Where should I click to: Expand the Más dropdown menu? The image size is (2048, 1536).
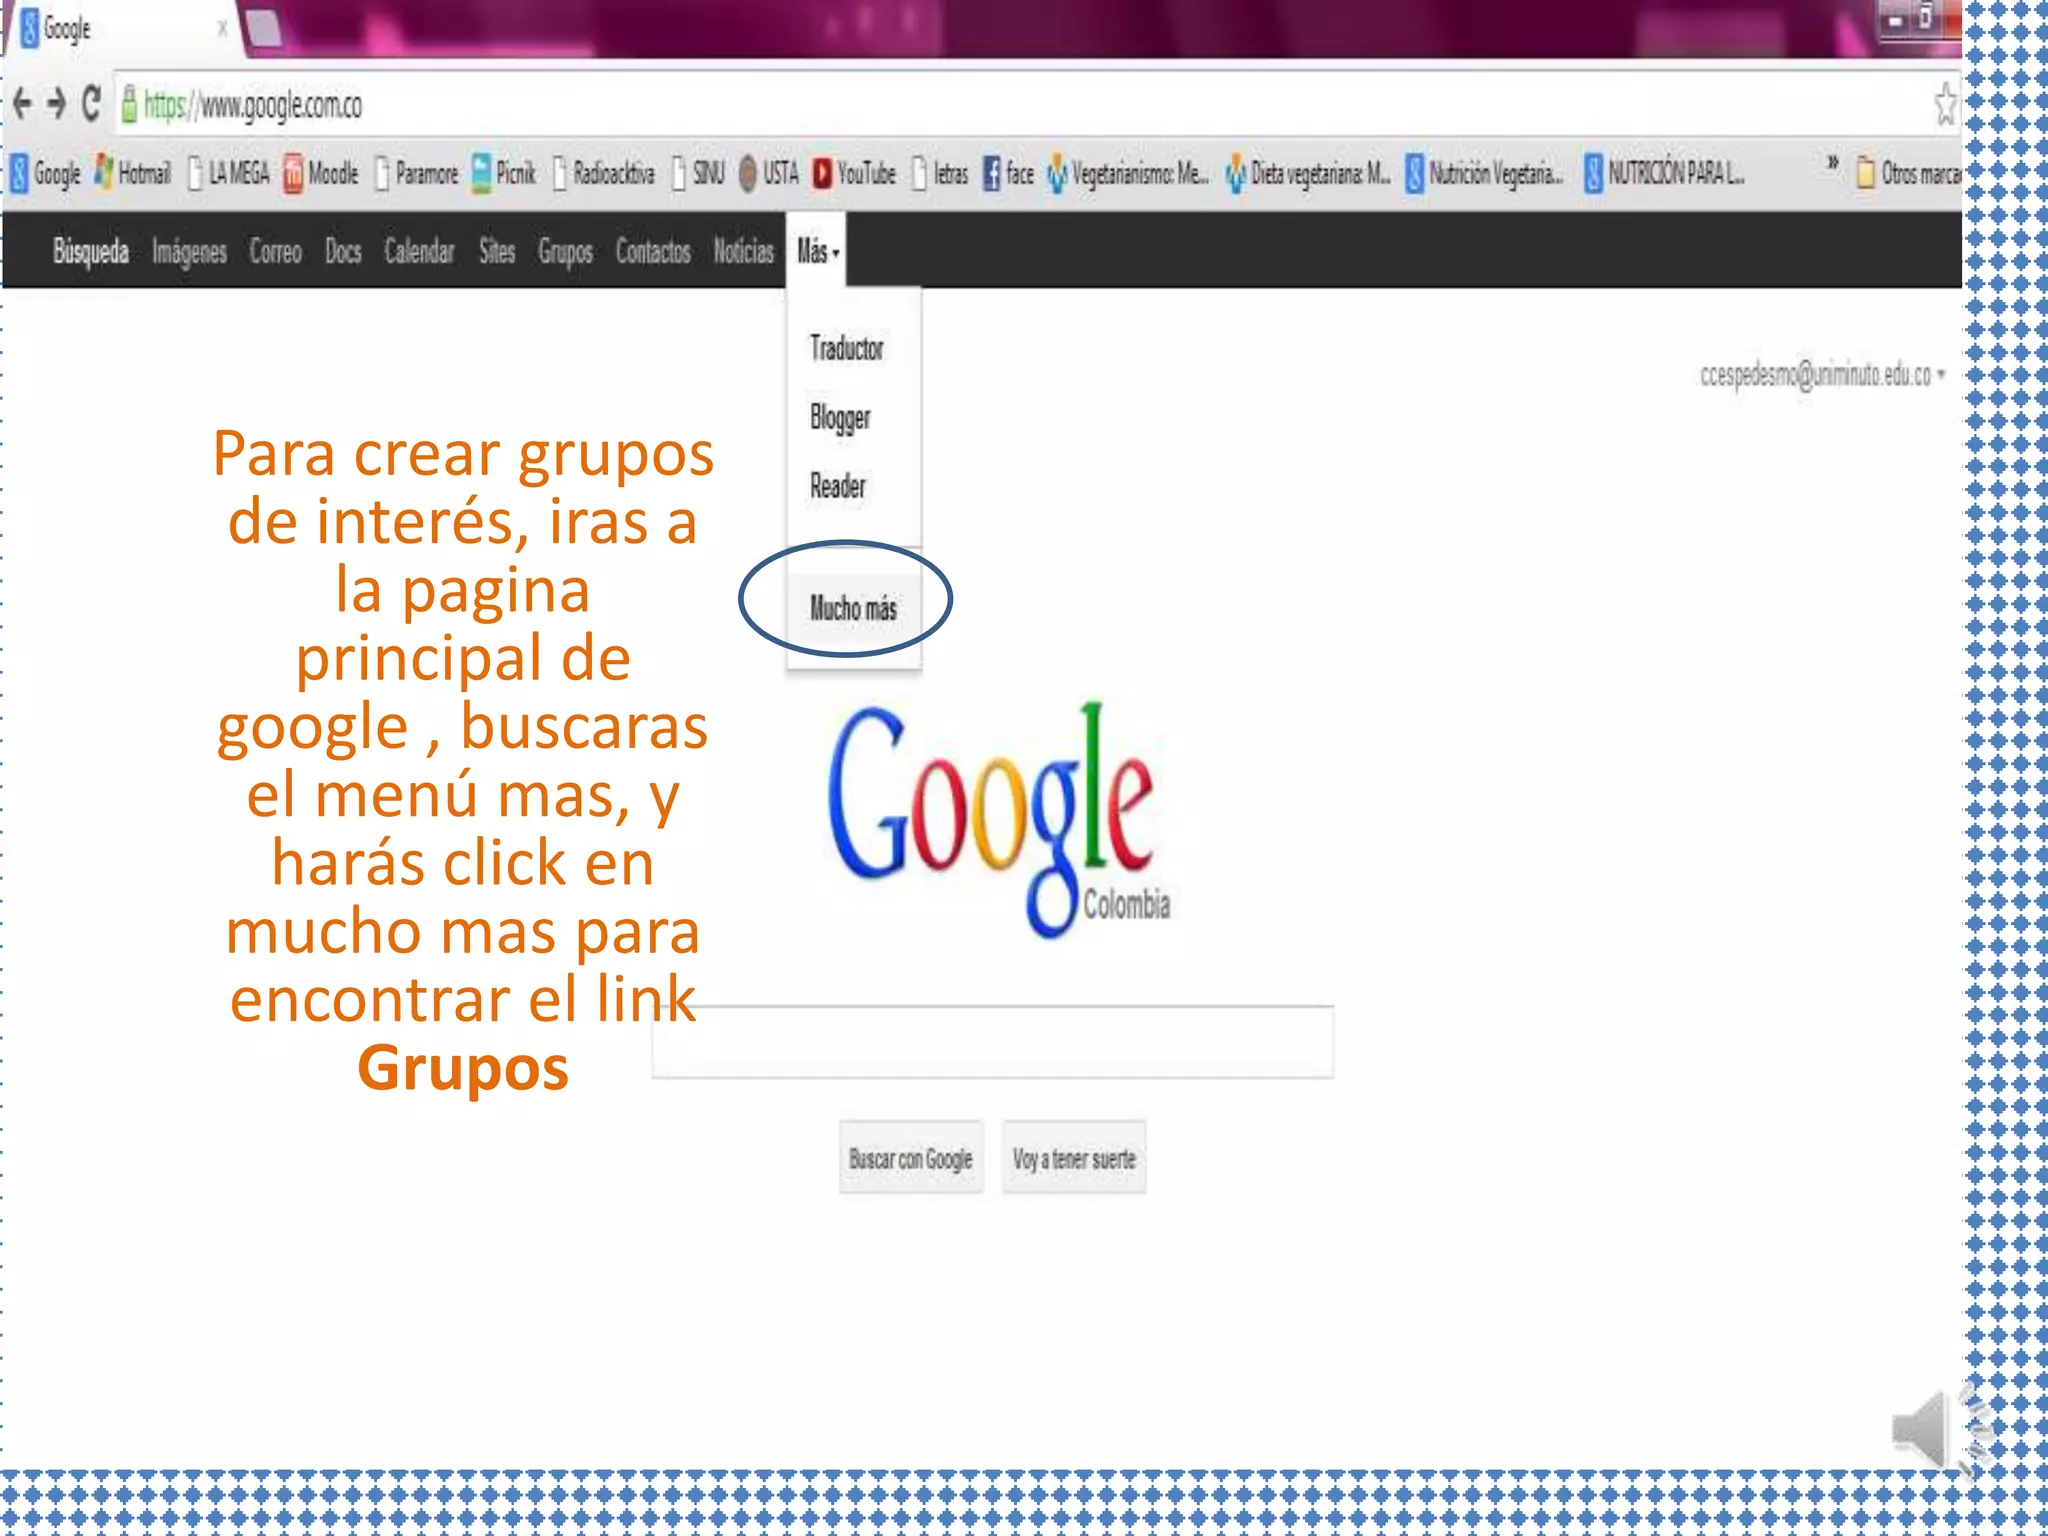817,252
